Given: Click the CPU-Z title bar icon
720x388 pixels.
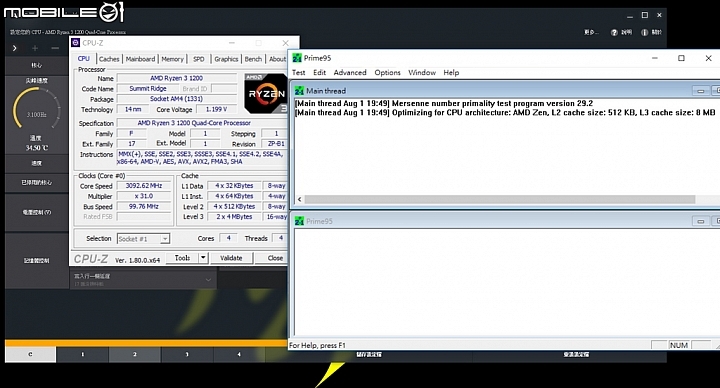Looking at the screenshot, I should point(76,43).
